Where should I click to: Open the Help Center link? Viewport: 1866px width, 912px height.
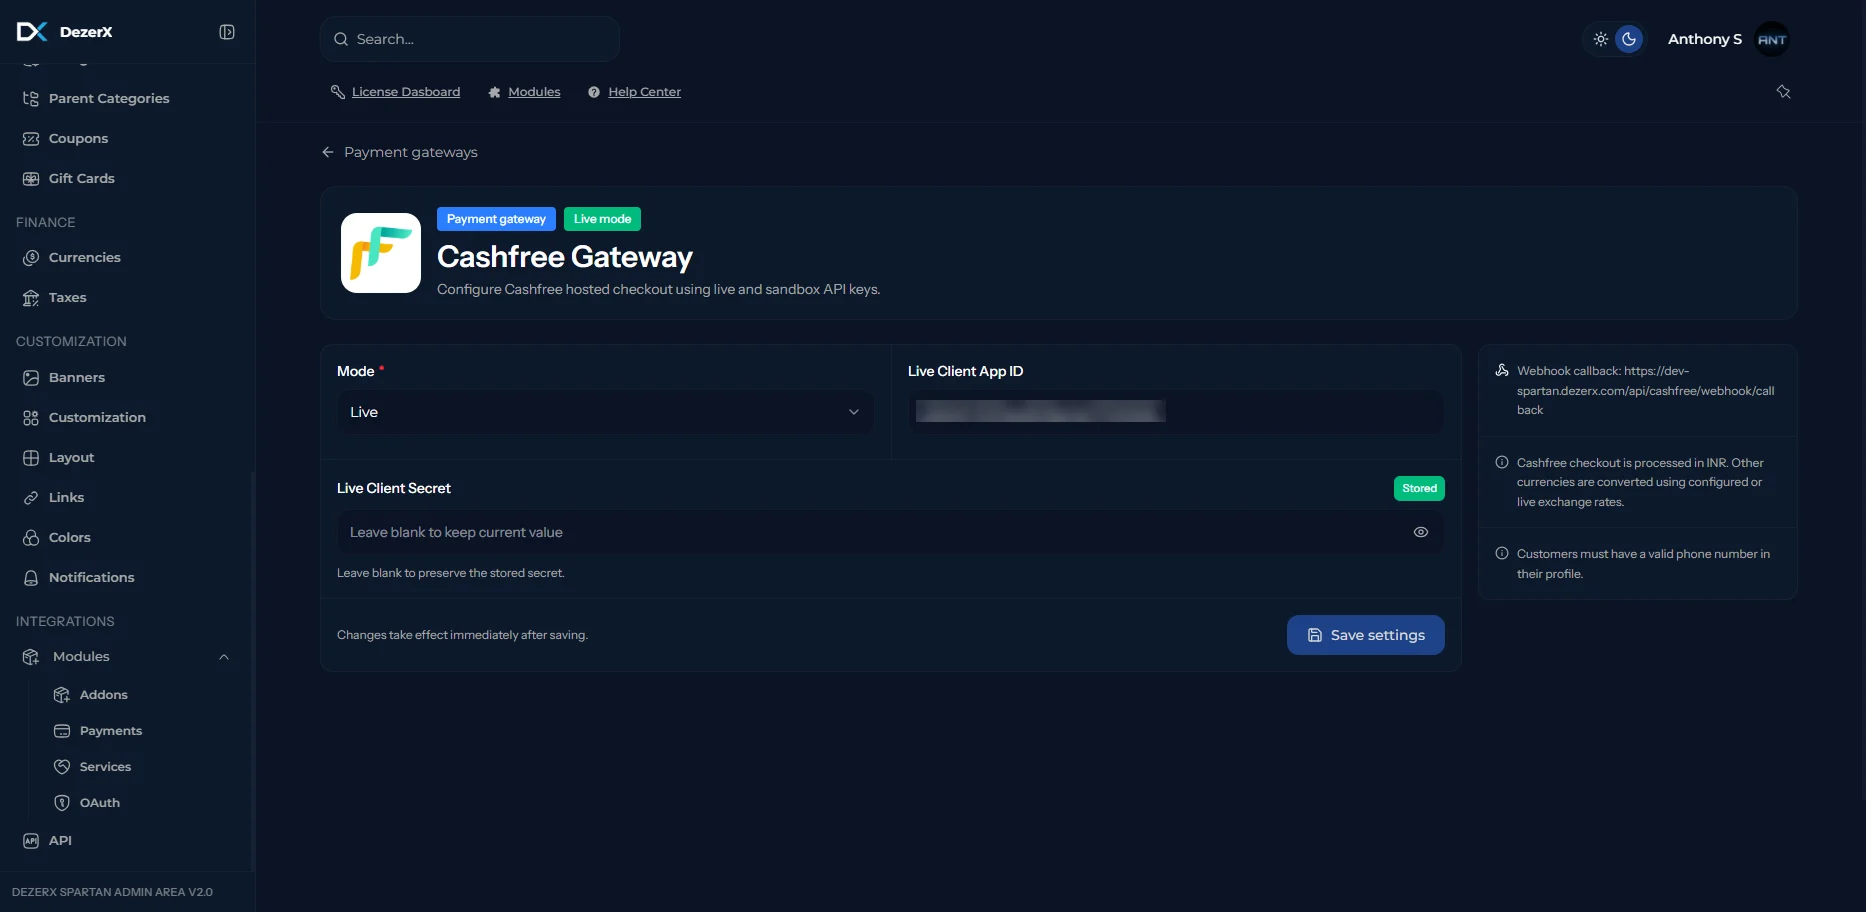[x=644, y=92]
